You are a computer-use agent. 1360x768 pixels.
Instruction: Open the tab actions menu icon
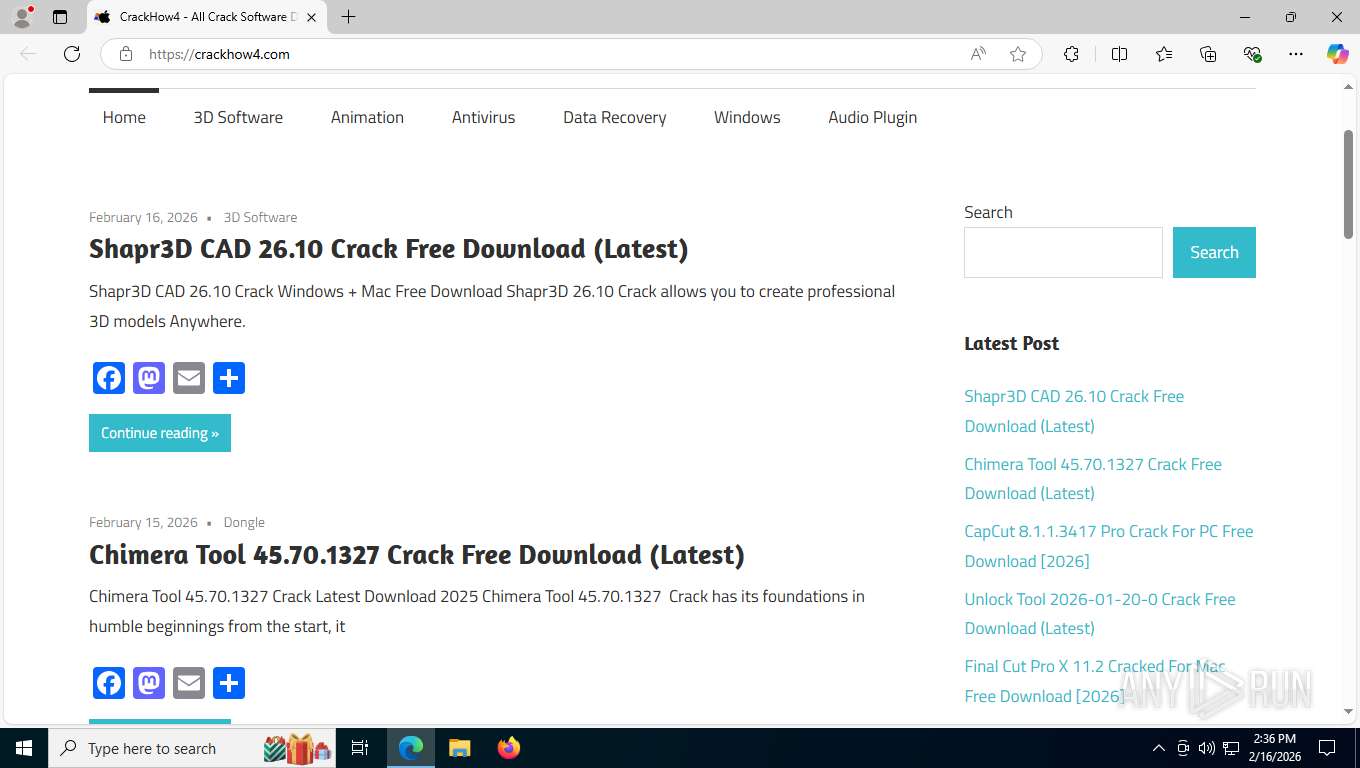coord(60,17)
